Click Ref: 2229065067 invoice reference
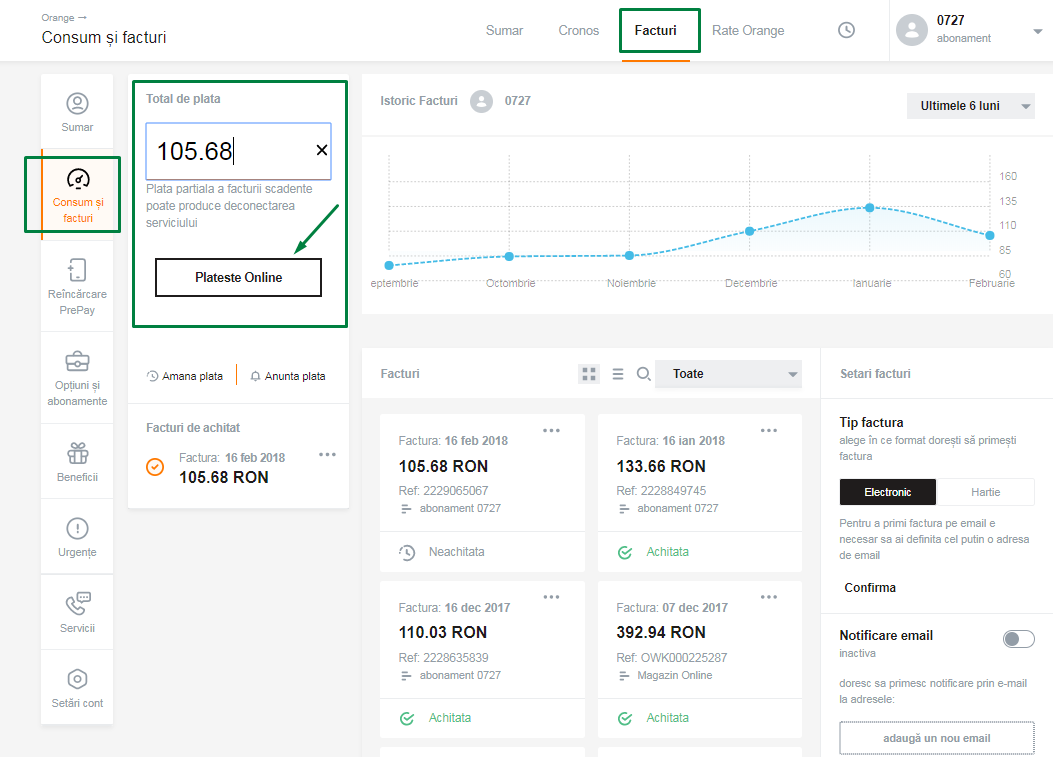 [443, 491]
